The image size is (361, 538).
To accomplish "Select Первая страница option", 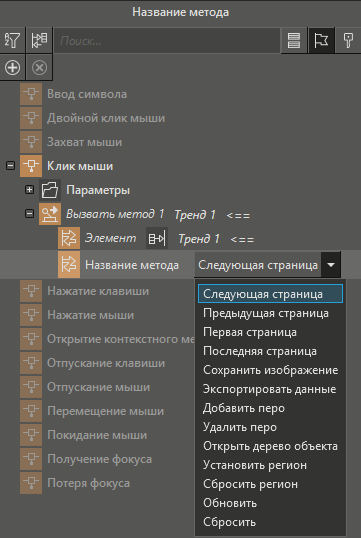I will point(270,332).
